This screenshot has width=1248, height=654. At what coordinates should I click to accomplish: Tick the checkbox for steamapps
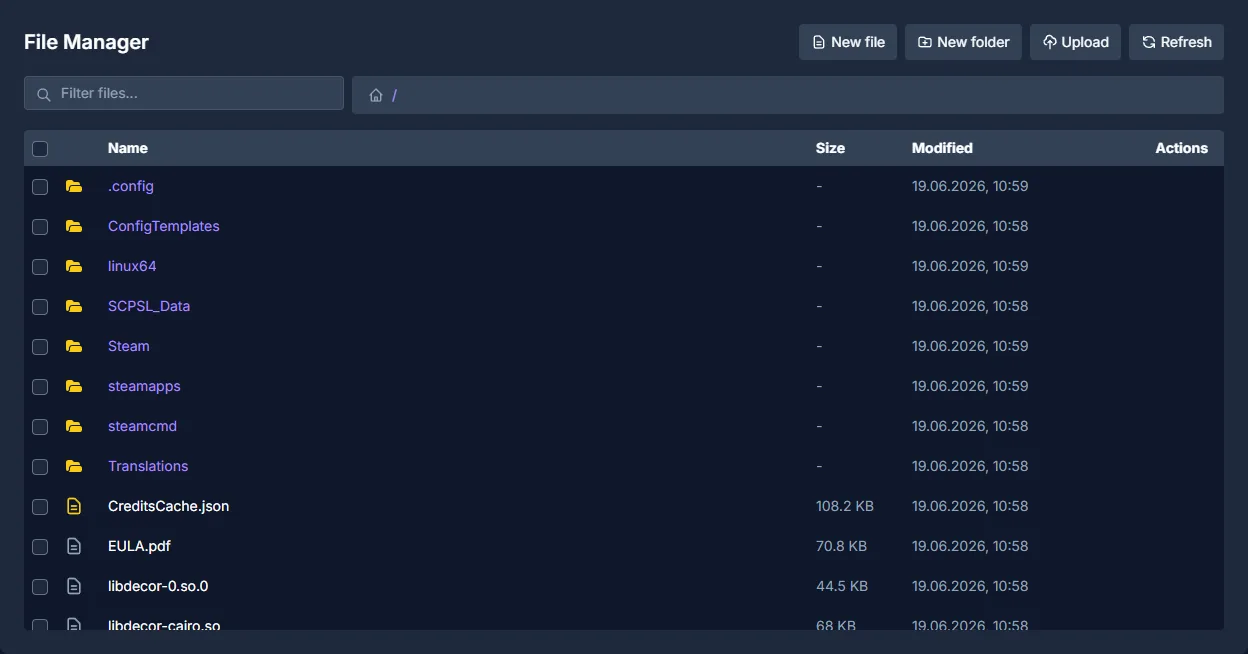[x=40, y=387]
